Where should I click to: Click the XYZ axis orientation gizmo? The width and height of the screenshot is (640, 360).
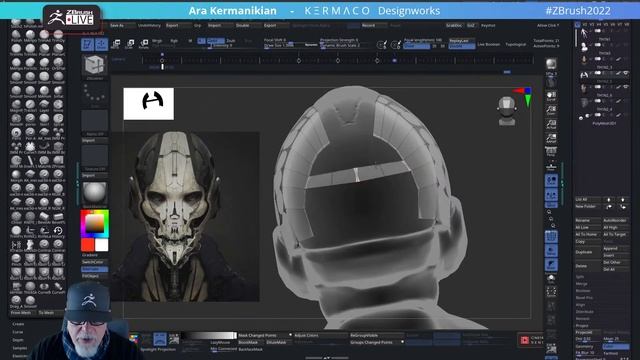coord(524,97)
